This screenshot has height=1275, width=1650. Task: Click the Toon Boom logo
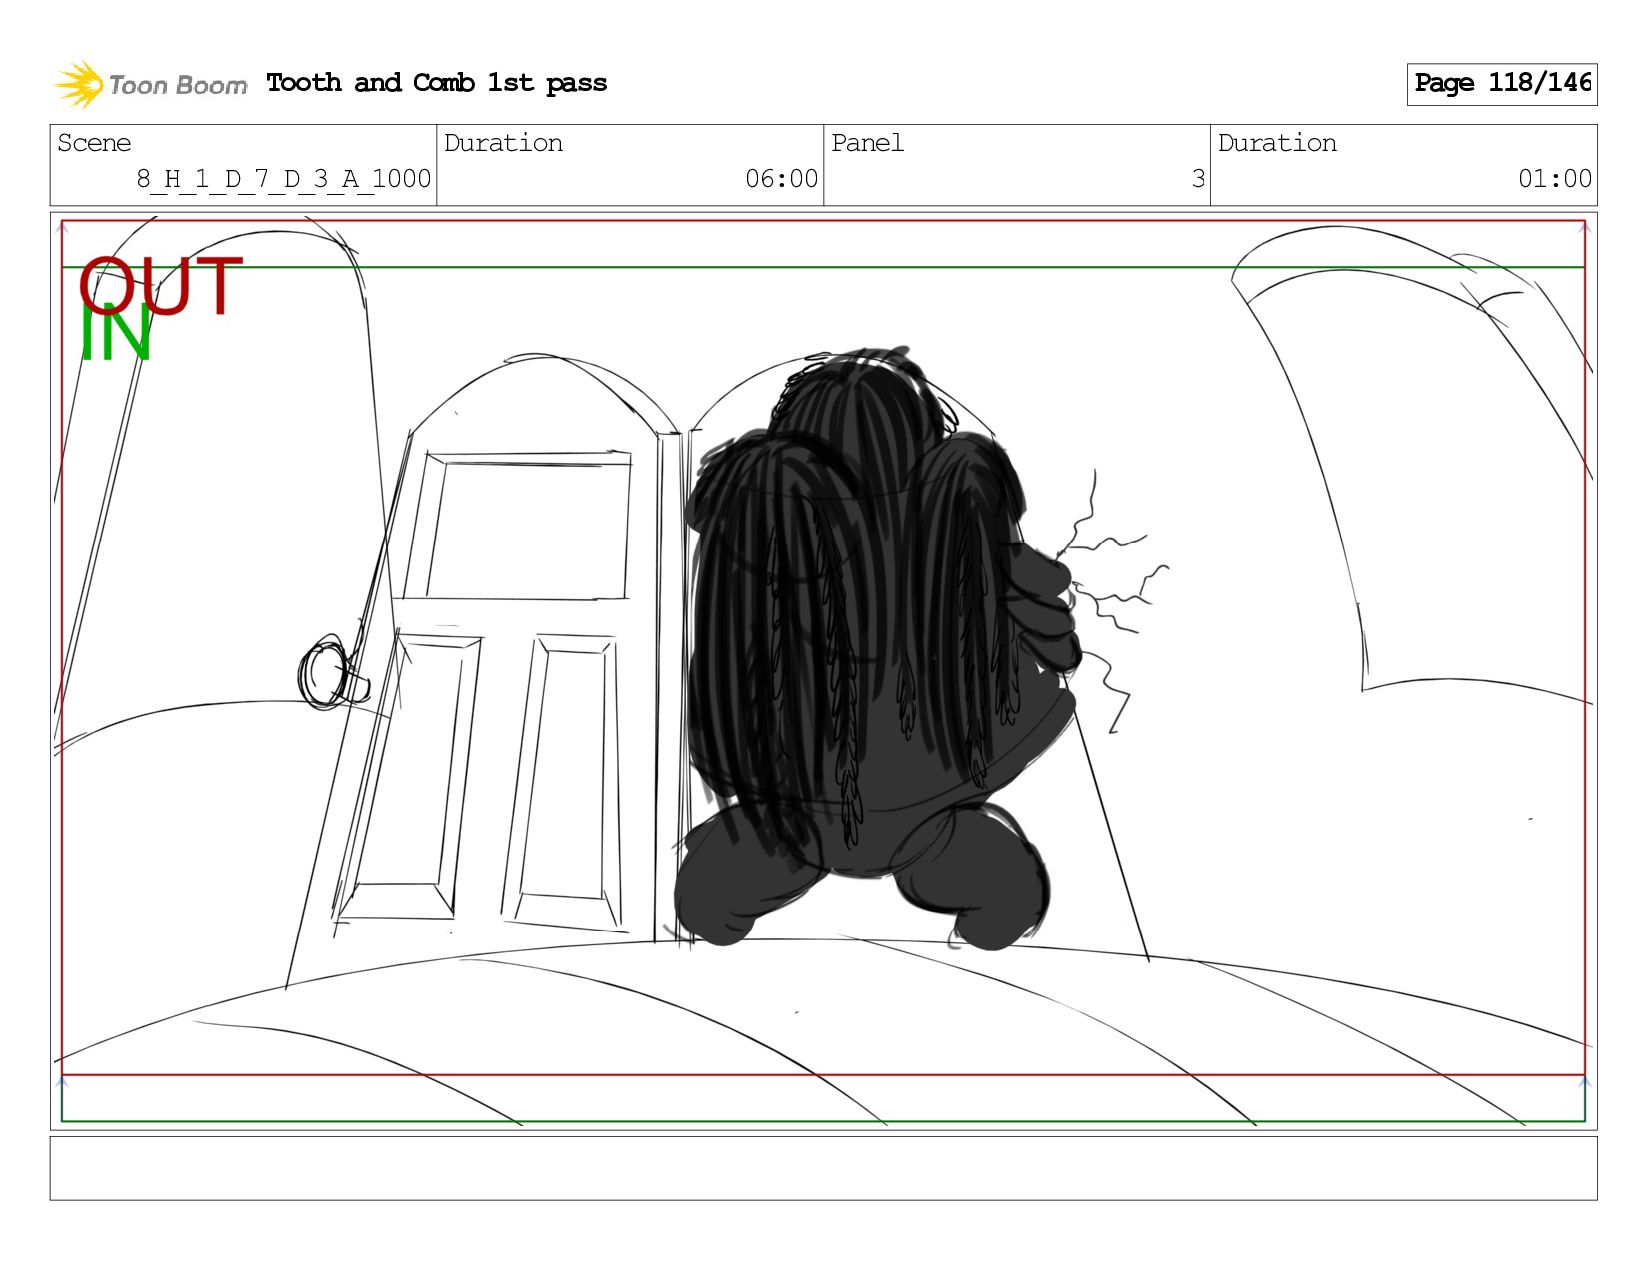coord(150,84)
